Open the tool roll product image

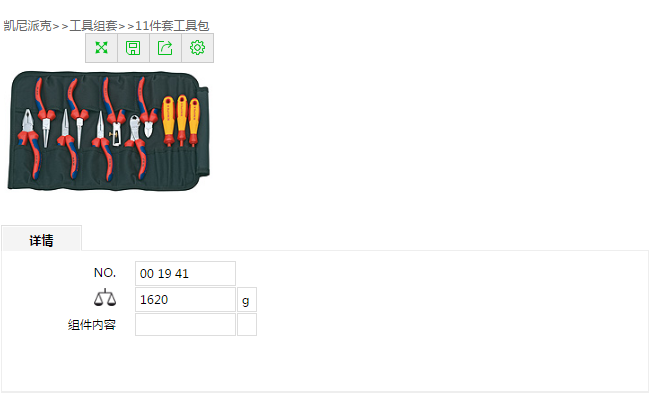pos(108,131)
